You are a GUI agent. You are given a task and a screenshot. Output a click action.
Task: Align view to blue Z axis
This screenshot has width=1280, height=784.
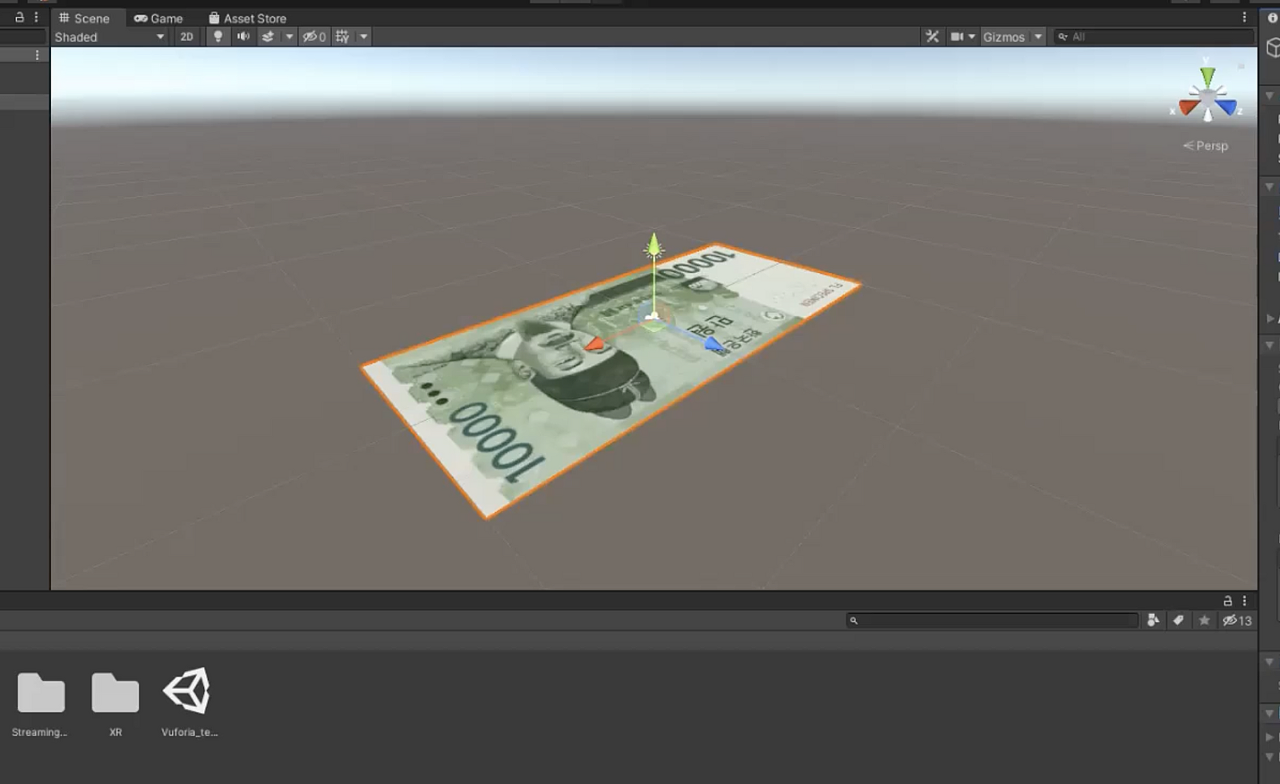[x=1228, y=107]
